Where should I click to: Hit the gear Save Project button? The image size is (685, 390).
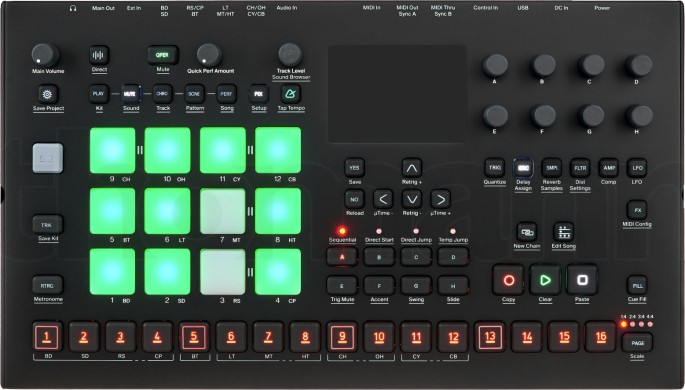tap(47, 94)
